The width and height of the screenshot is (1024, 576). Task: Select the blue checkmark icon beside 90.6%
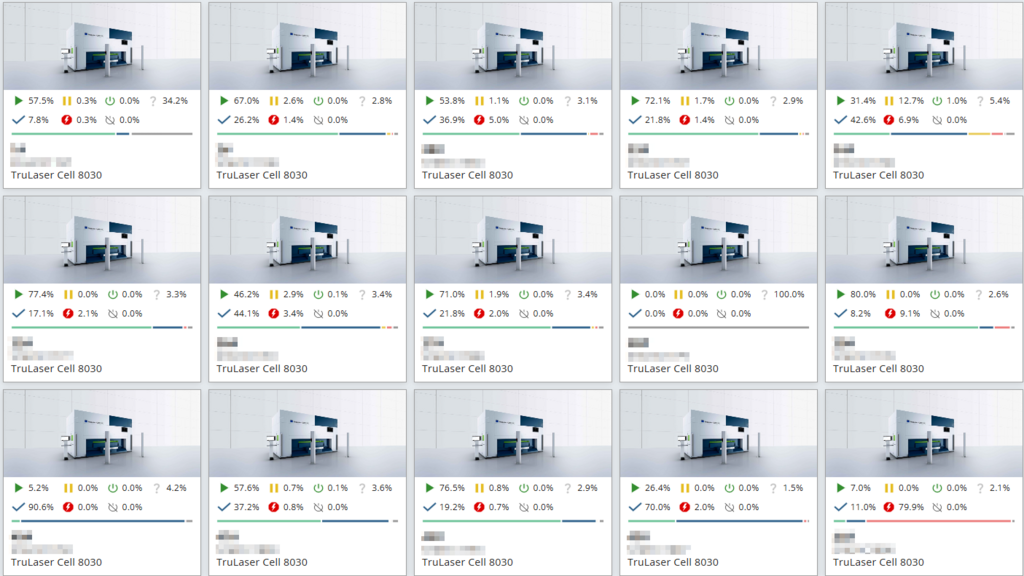pos(18,507)
